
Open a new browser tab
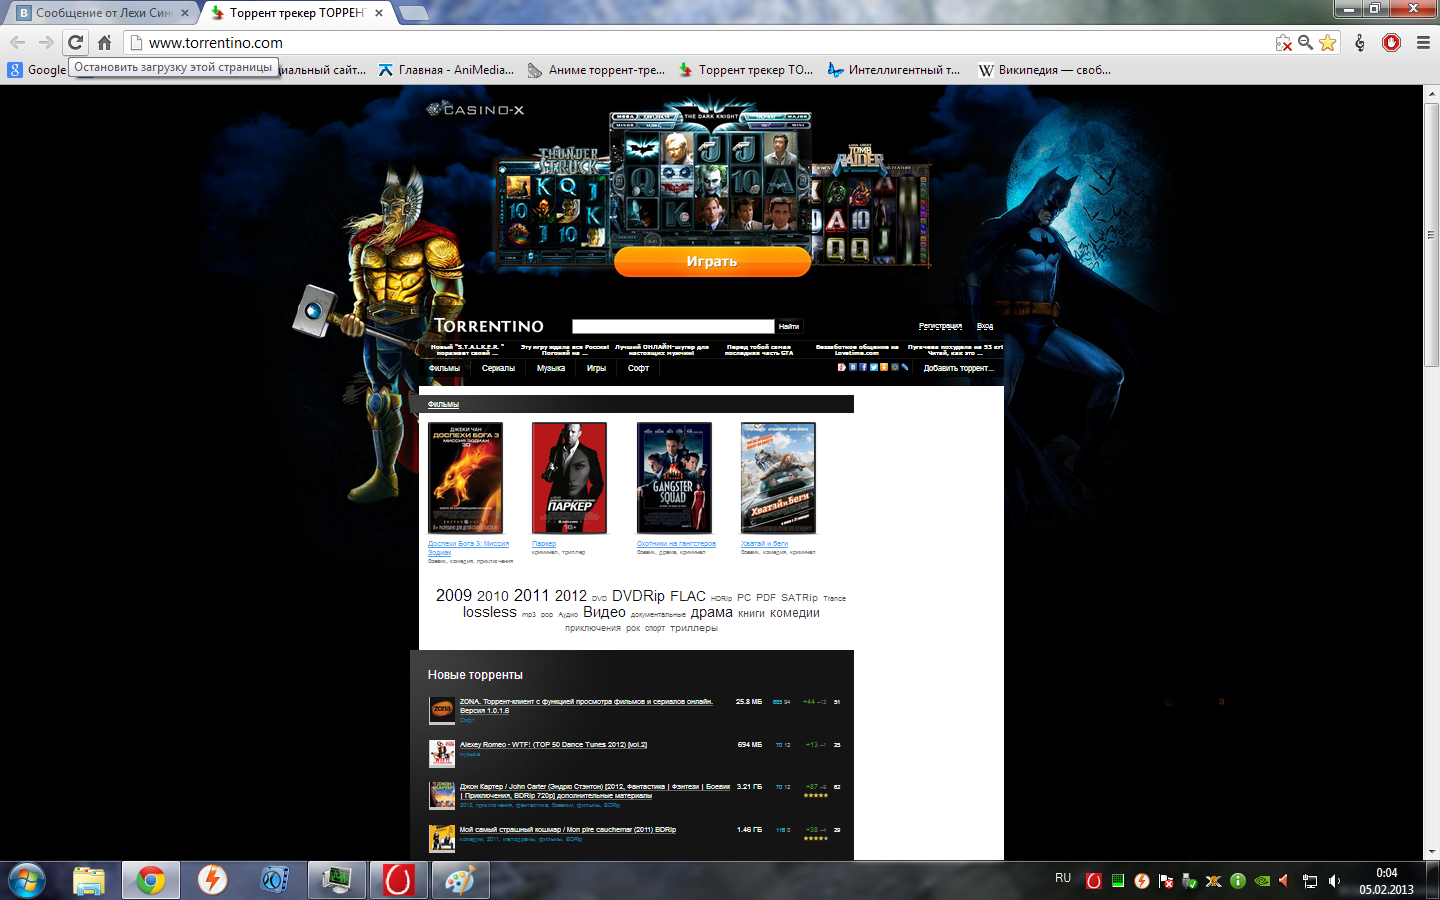click(413, 13)
